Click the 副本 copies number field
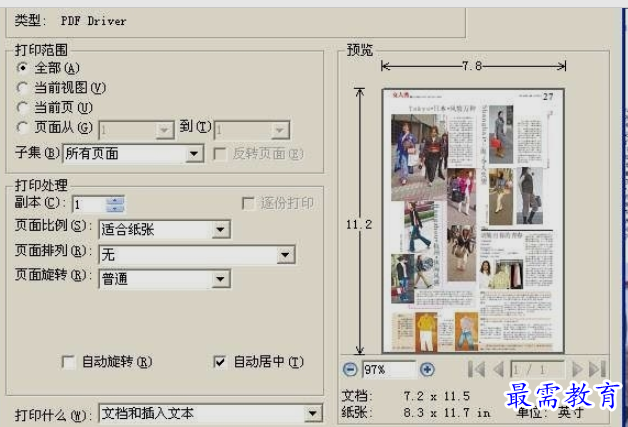This screenshot has height=427, width=628. [x=89, y=204]
